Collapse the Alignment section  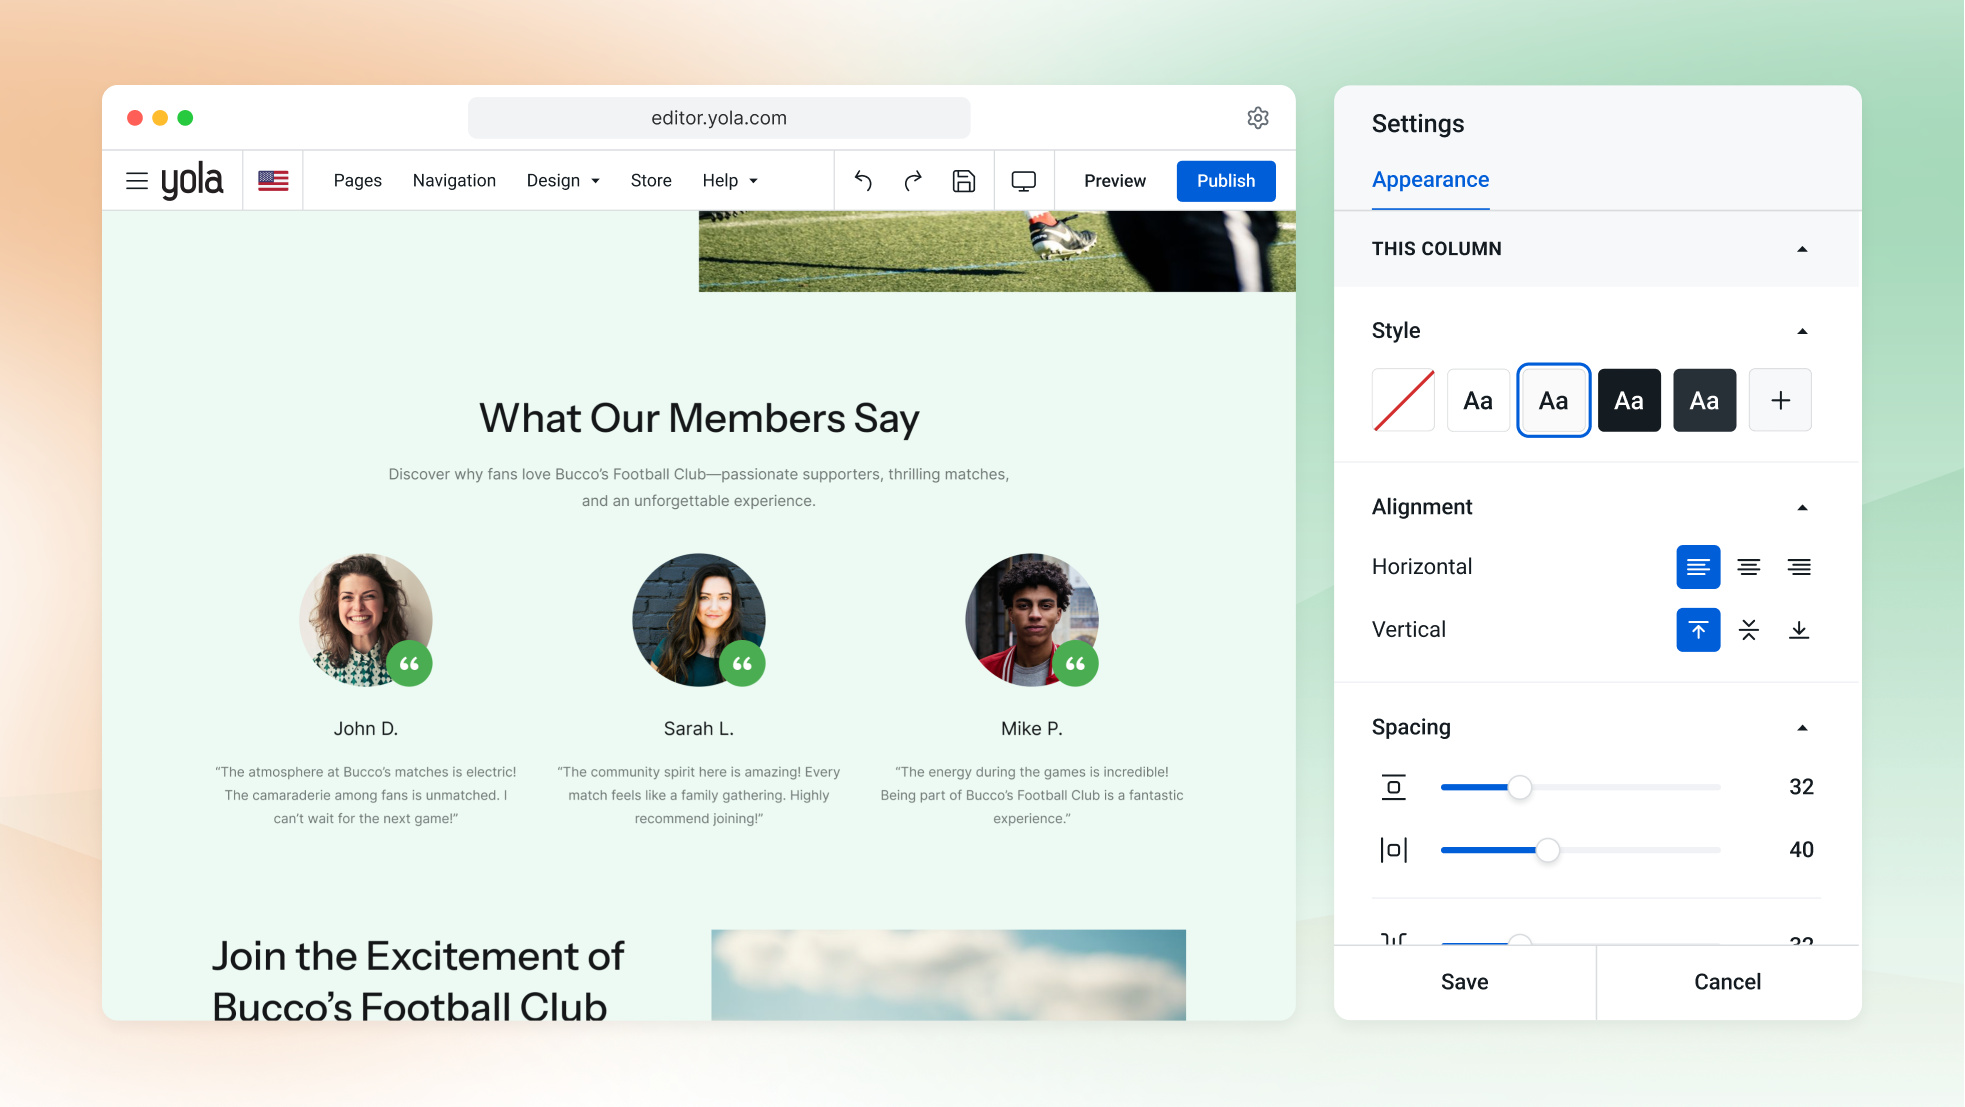(x=1802, y=508)
